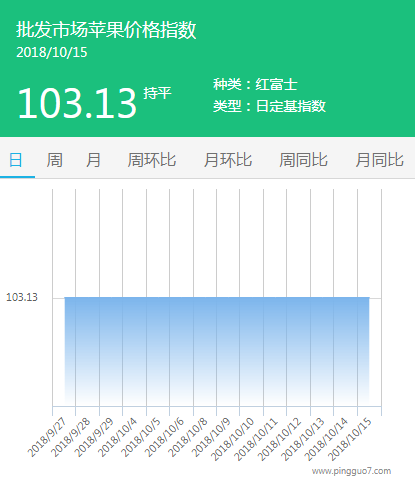
Task: Click the x-axis label 2018/10/14
Action: (x=327, y=439)
